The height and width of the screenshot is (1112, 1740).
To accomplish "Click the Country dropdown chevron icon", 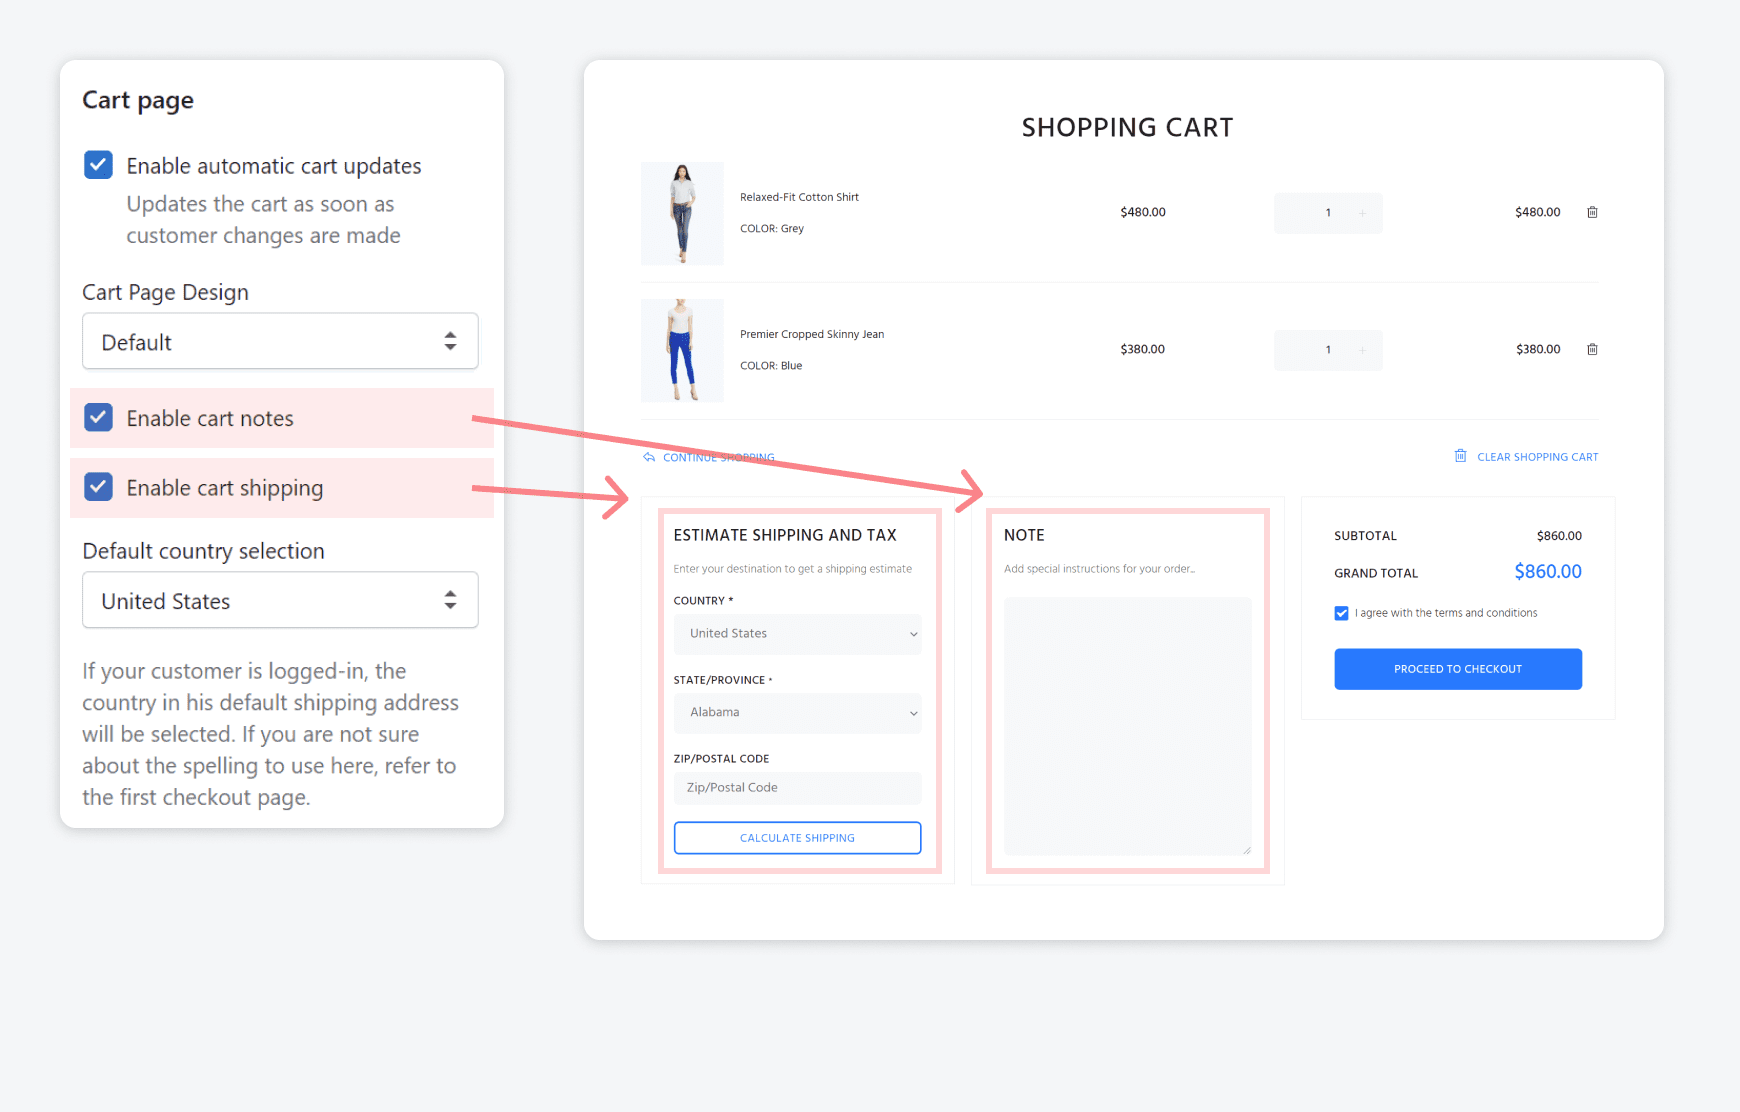I will [x=911, y=634].
